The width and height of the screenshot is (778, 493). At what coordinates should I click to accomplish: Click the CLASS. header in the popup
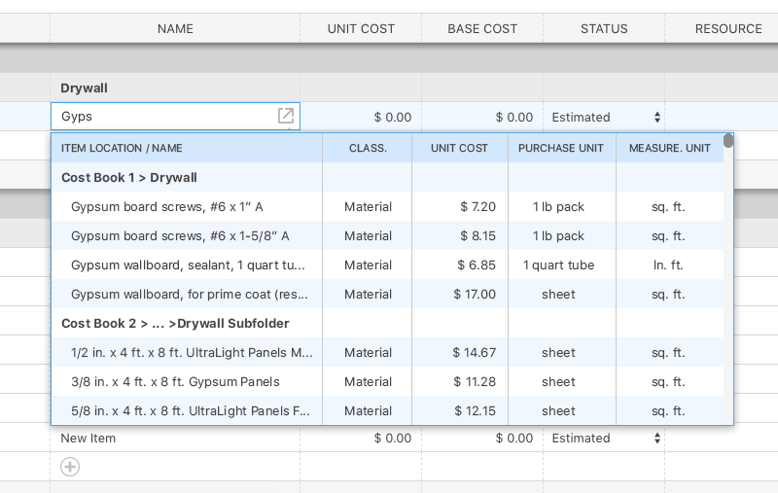[368, 148]
